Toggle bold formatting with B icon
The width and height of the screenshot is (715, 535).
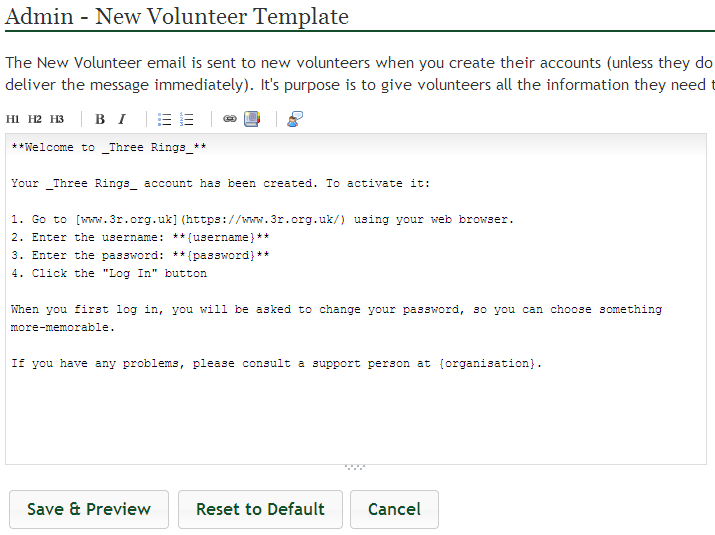(x=100, y=119)
